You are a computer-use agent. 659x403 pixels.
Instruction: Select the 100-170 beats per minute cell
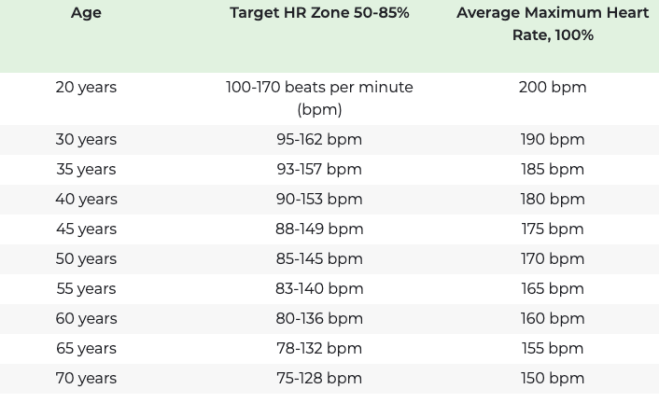click(319, 97)
